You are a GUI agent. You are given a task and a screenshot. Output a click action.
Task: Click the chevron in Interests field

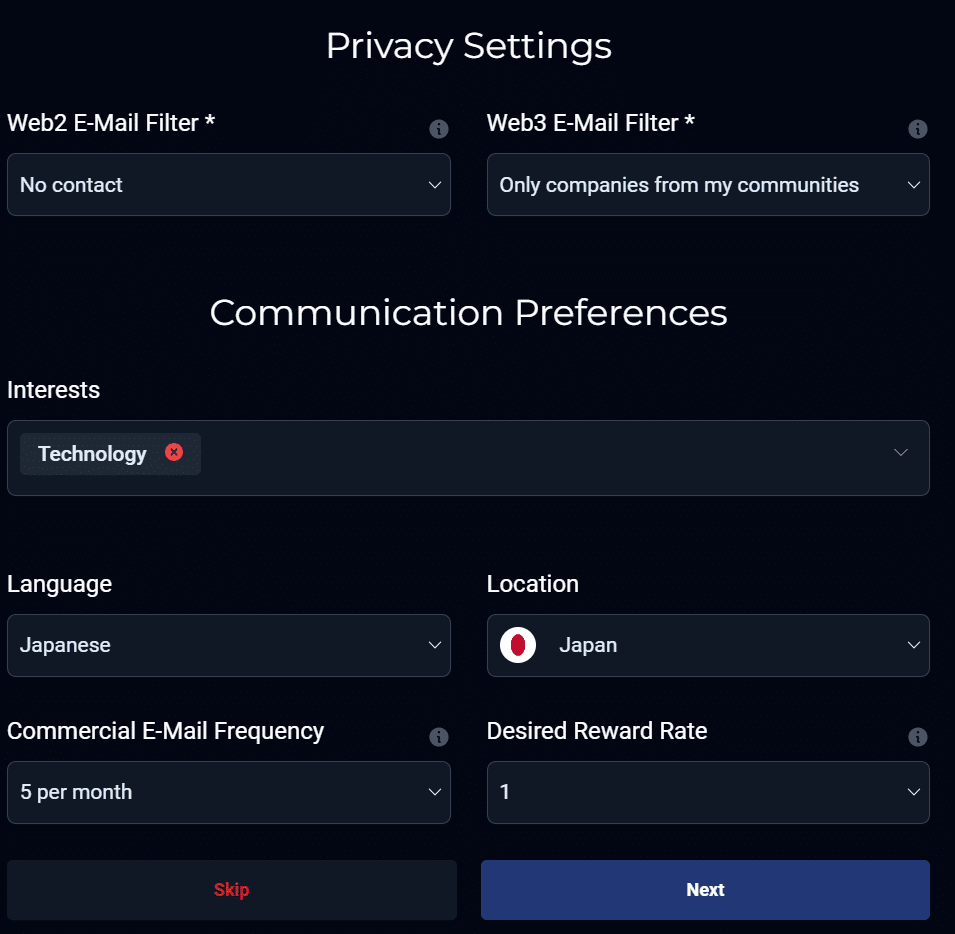pyautogui.click(x=901, y=452)
